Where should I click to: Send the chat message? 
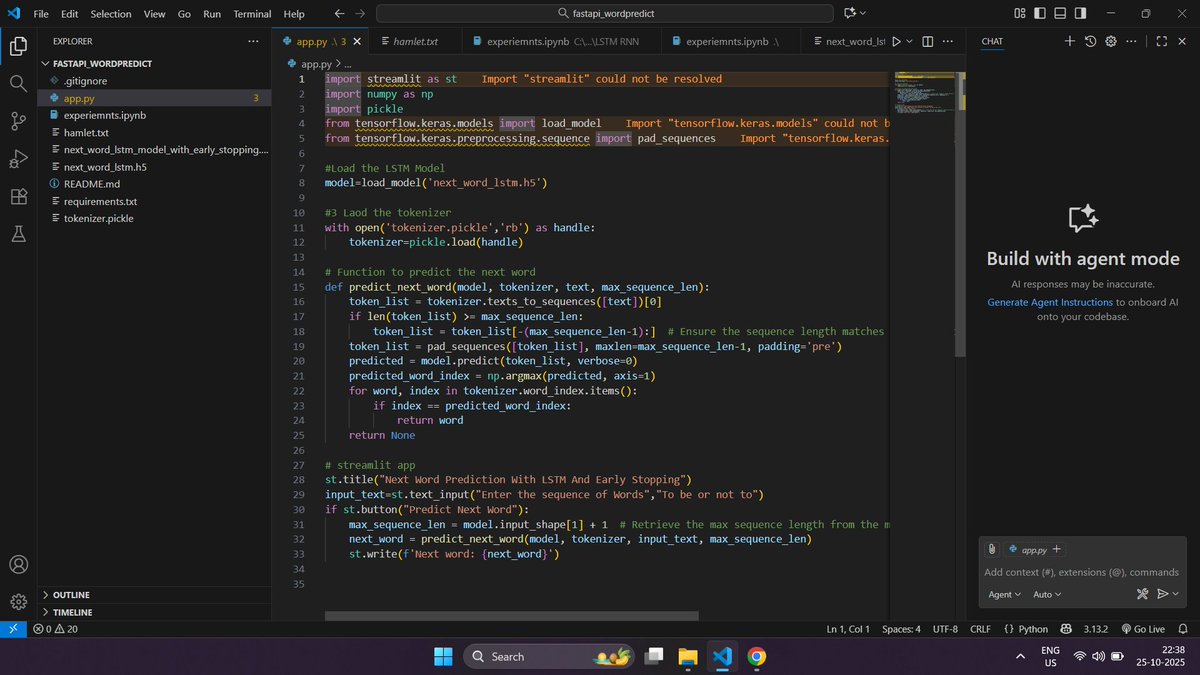(x=1162, y=594)
